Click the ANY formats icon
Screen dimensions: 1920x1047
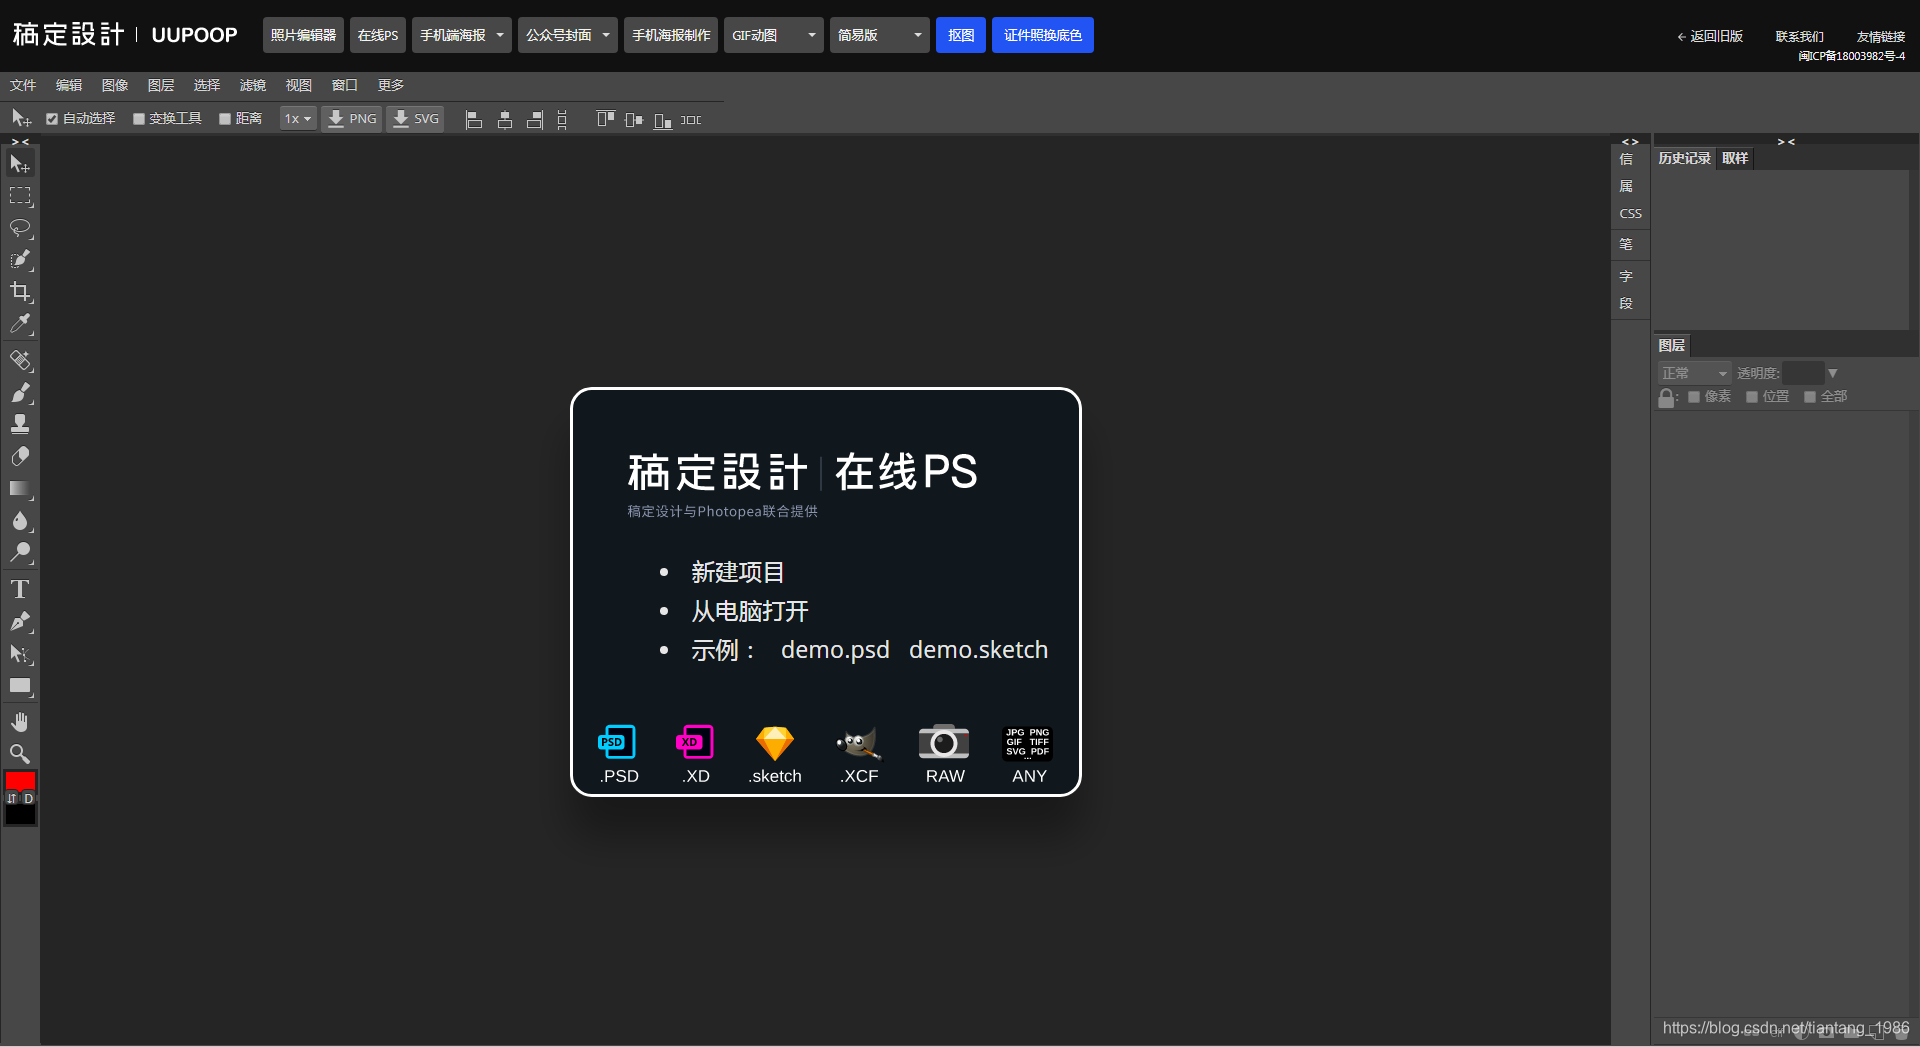point(1028,754)
